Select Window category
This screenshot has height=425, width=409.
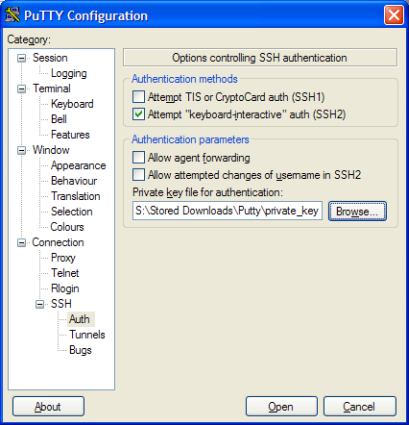click(x=51, y=150)
